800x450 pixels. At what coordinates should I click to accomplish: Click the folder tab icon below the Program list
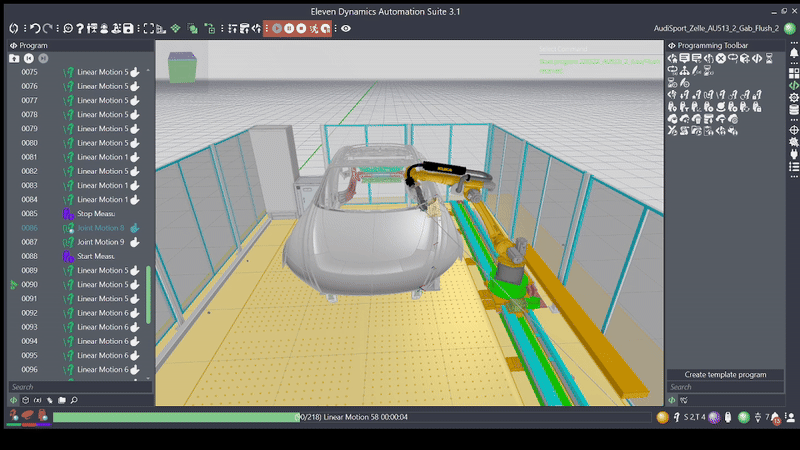point(62,401)
